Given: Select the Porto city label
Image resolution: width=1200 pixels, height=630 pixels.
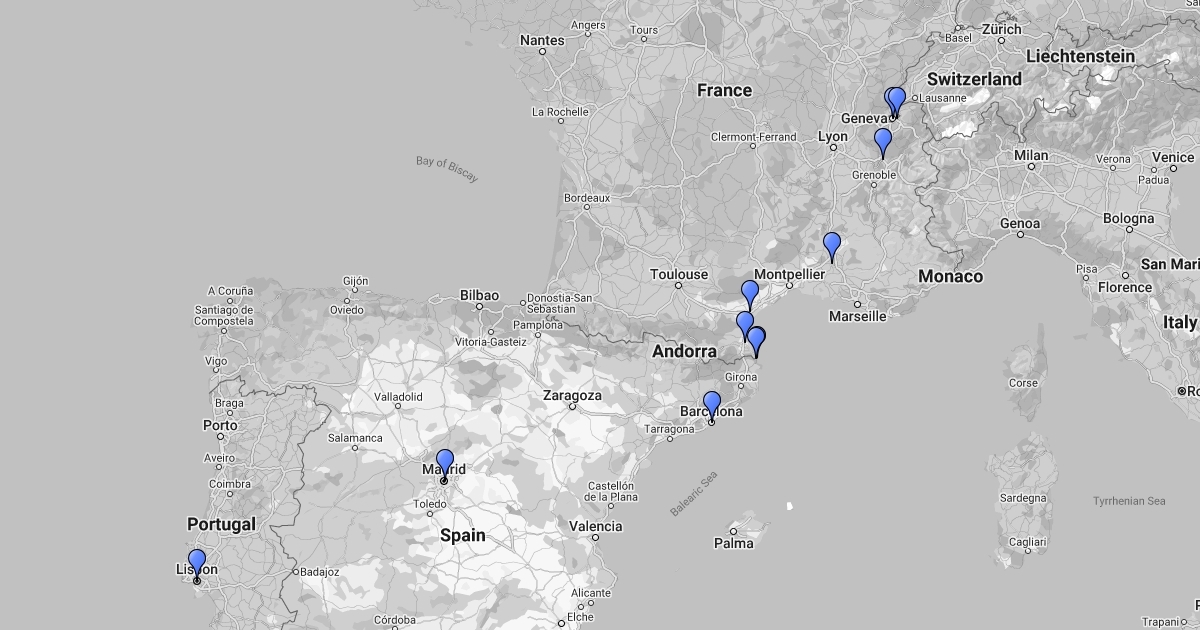Looking at the screenshot, I should (x=220, y=425).
